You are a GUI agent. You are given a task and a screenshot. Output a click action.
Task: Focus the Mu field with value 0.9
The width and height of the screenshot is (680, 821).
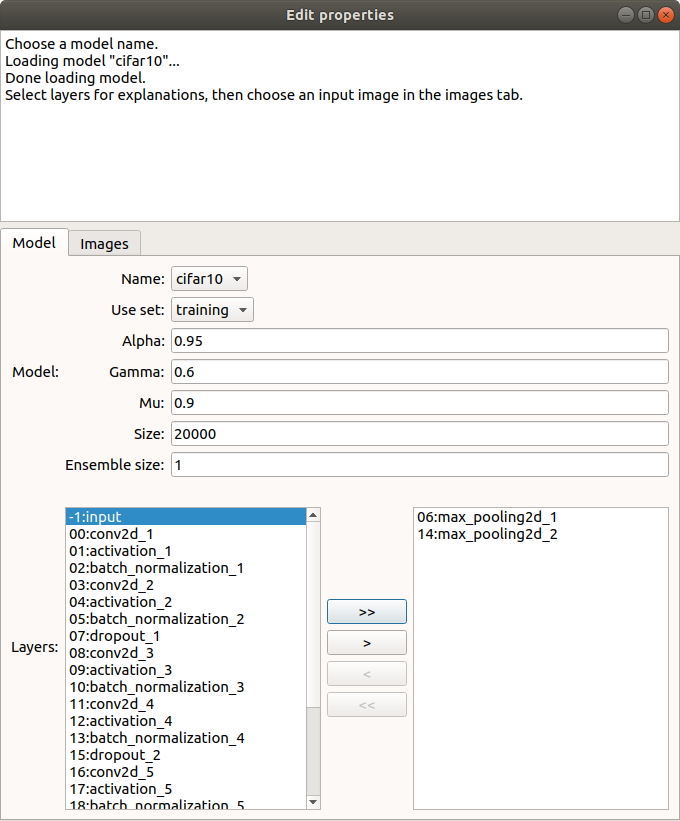tap(420, 403)
